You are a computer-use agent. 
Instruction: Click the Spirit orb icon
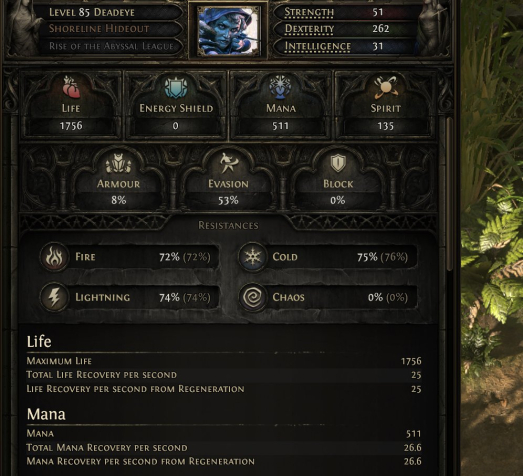[x=385, y=87]
